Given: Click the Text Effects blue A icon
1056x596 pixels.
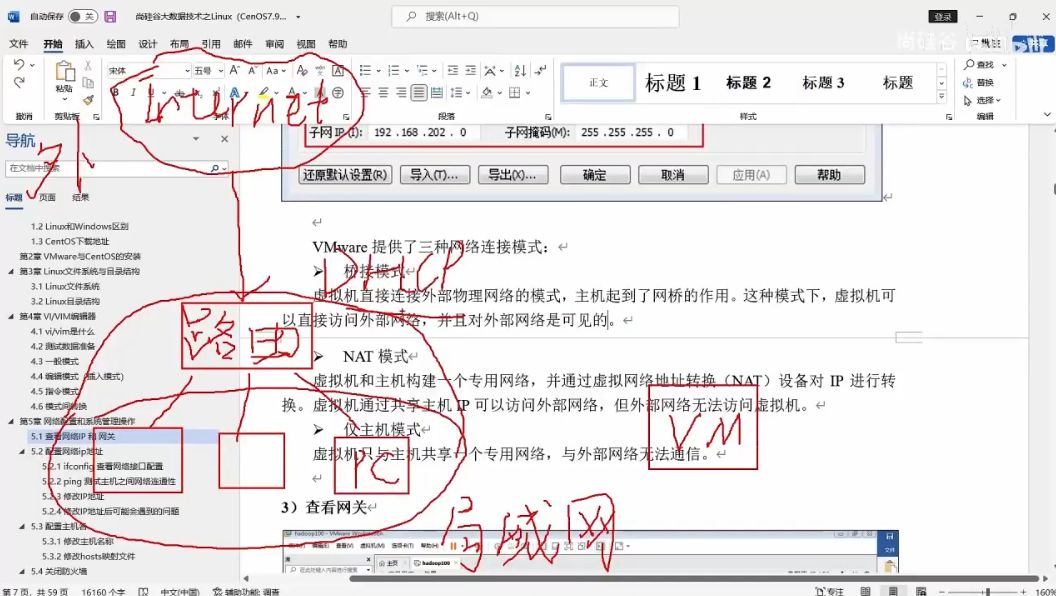Looking at the screenshot, I should (234, 92).
